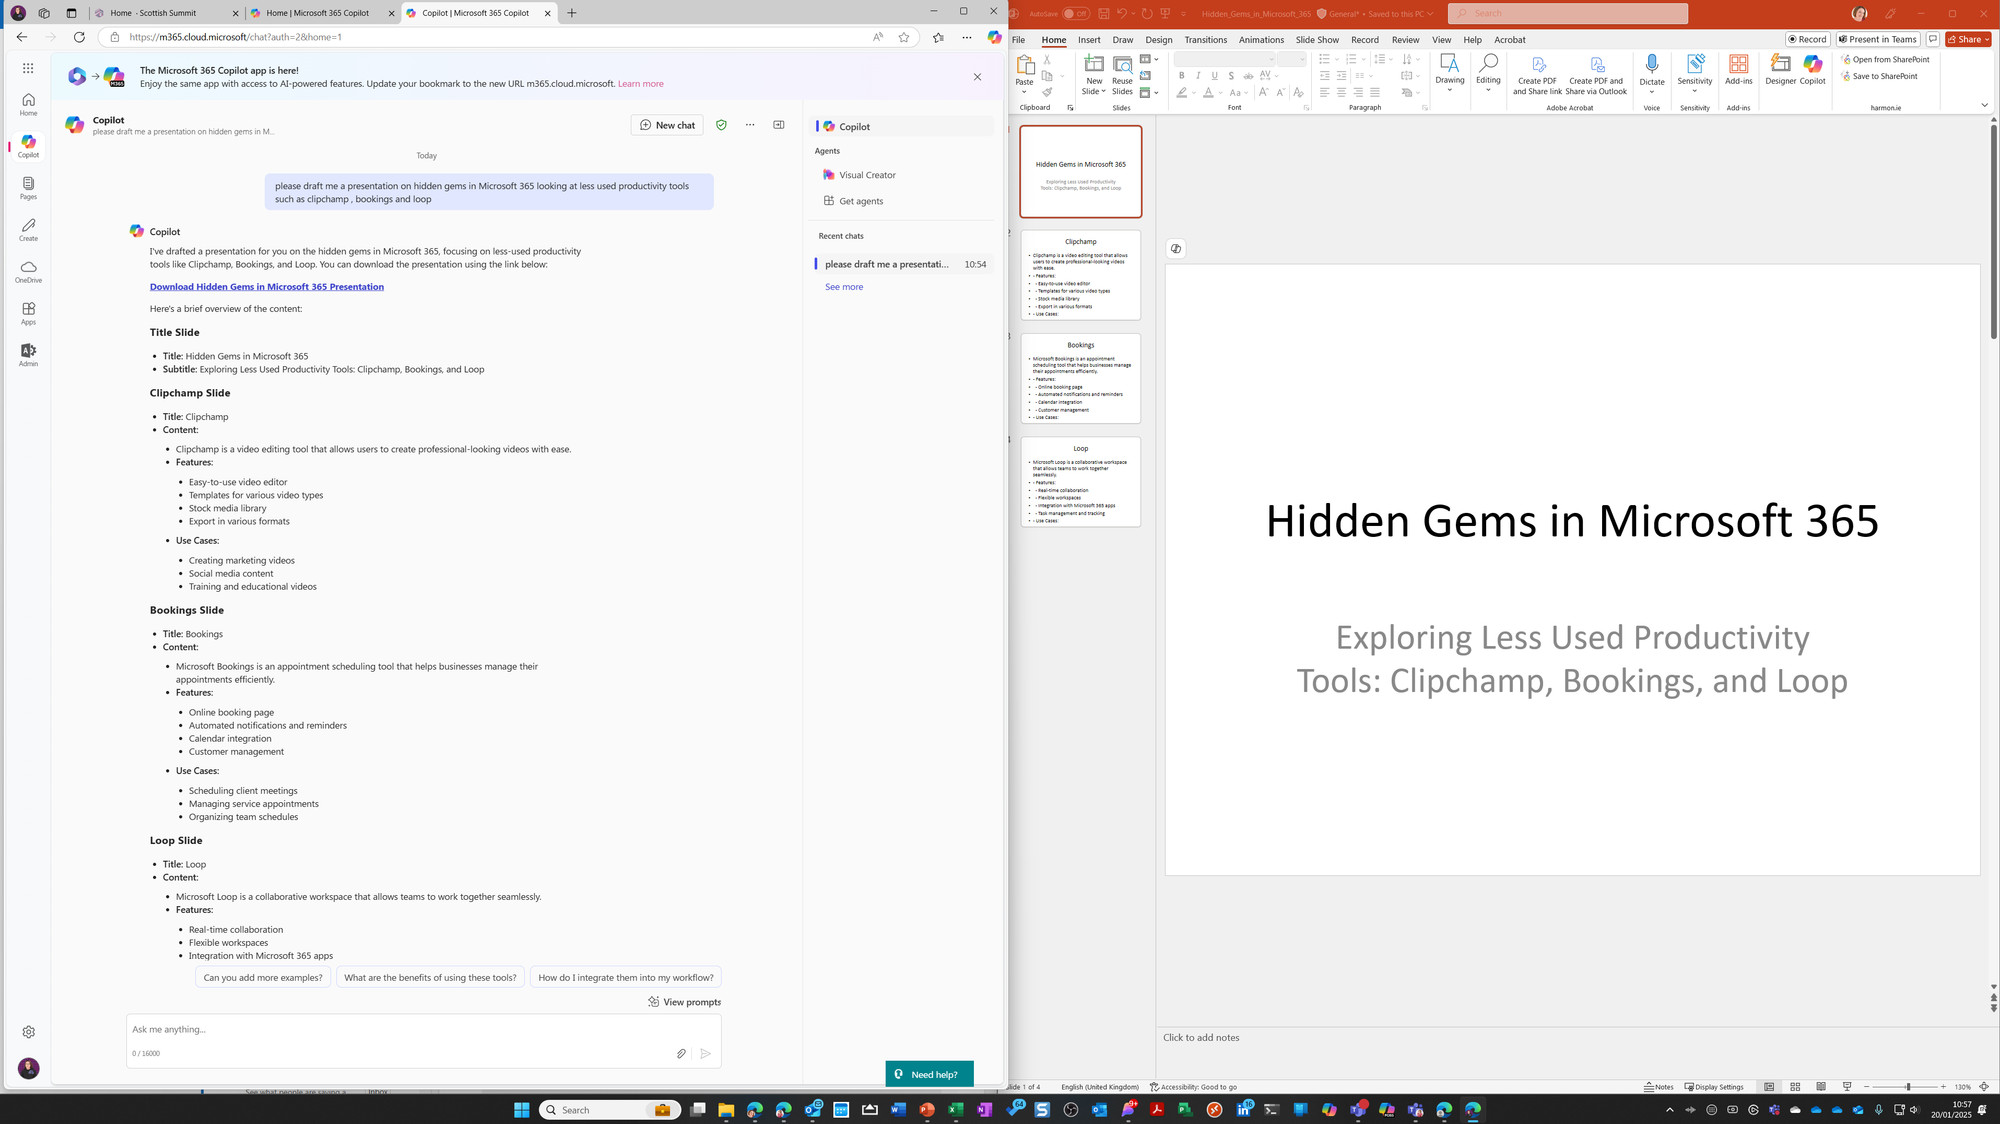Open View prompts
This screenshot has width=2000, height=1124.
tap(684, 1002)
